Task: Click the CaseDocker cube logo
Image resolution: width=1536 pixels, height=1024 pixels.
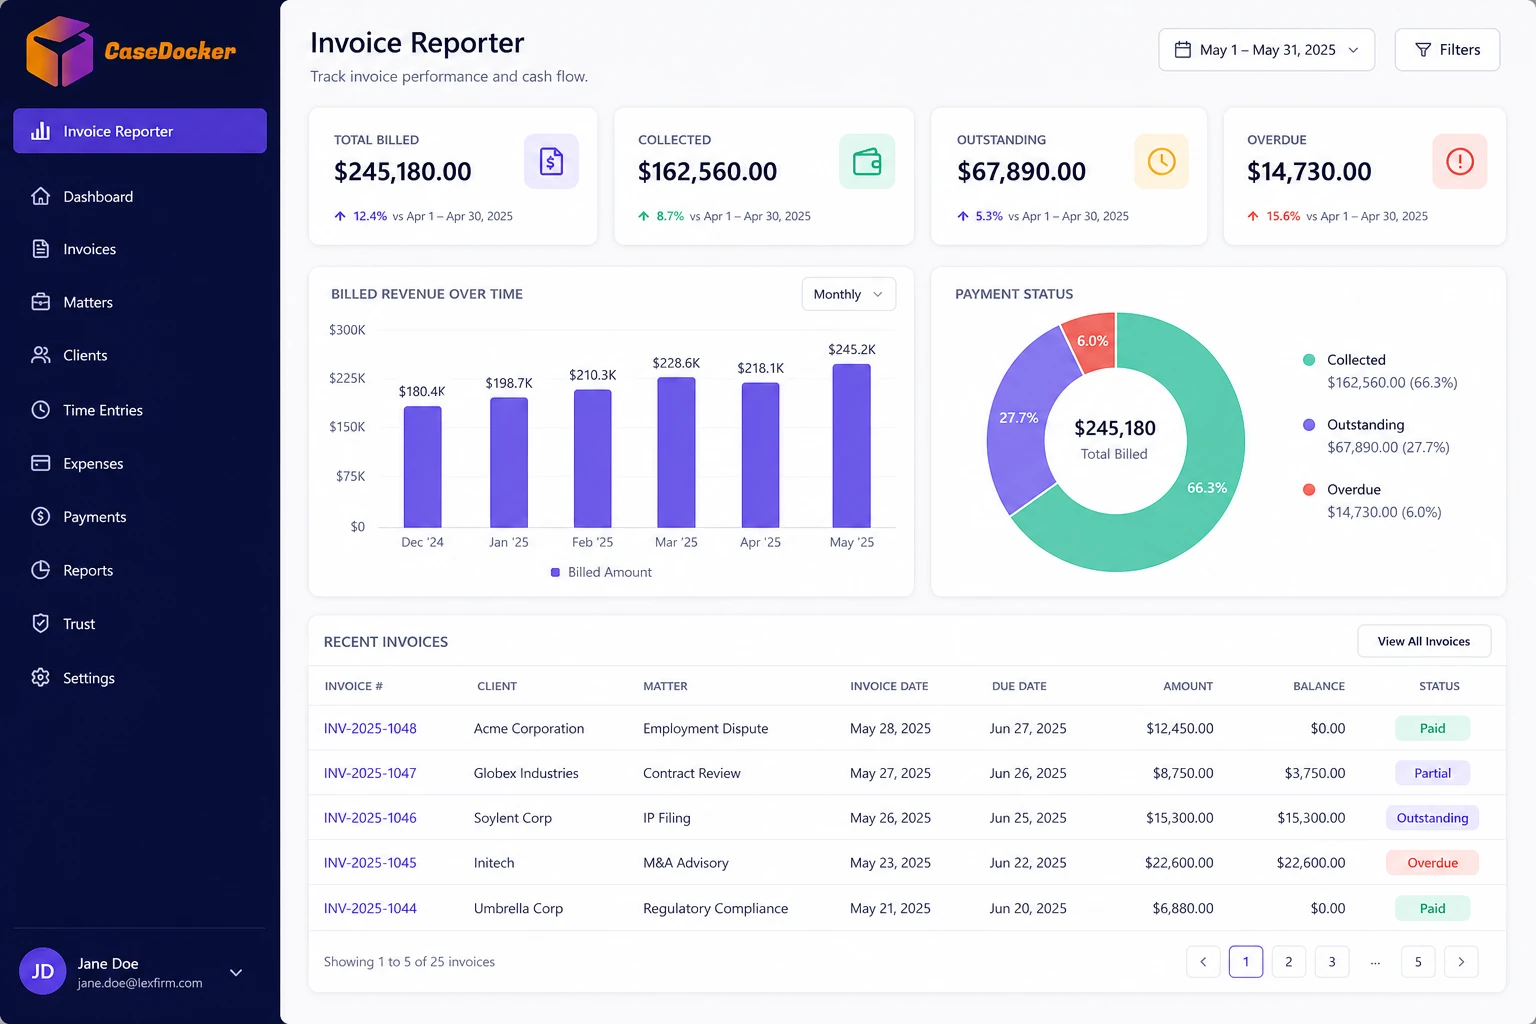Action: (x=60, y=51)
